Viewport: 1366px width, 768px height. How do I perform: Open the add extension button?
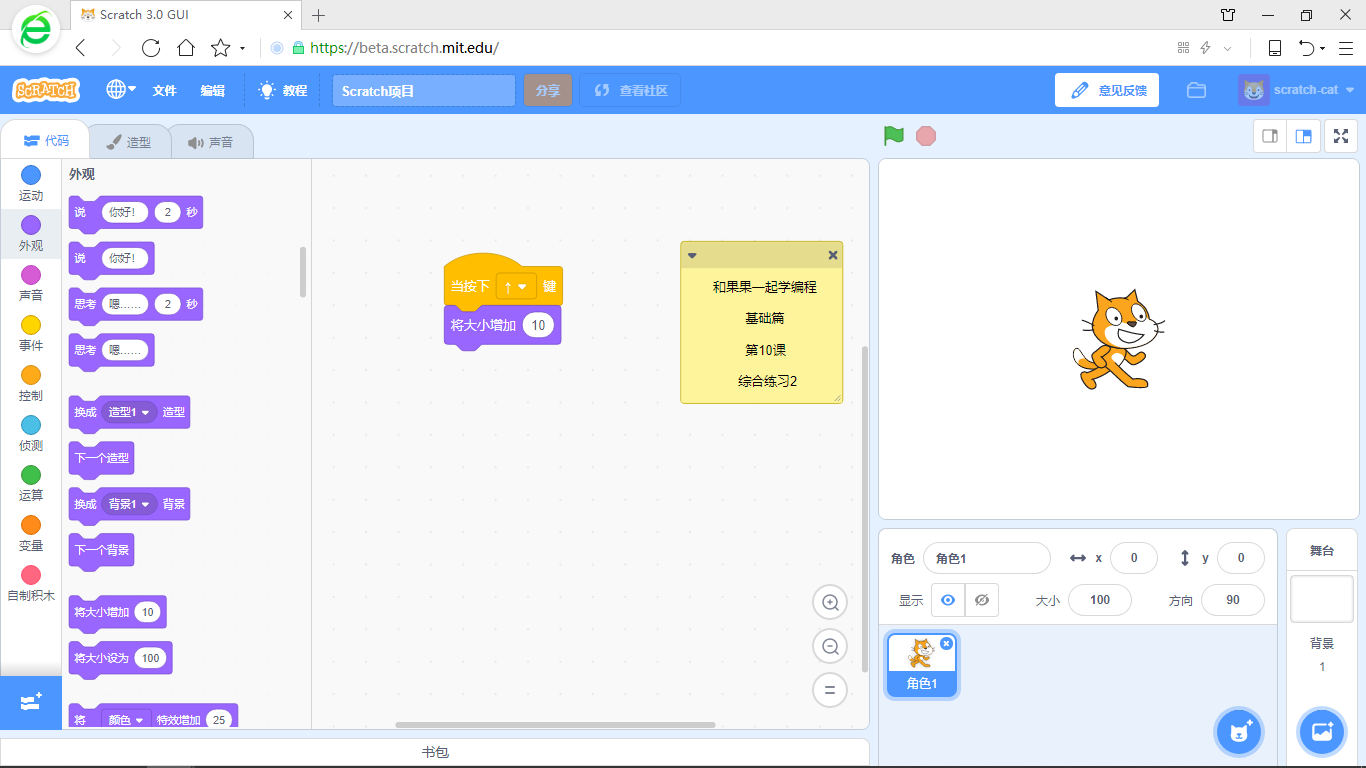pos(31,702)
